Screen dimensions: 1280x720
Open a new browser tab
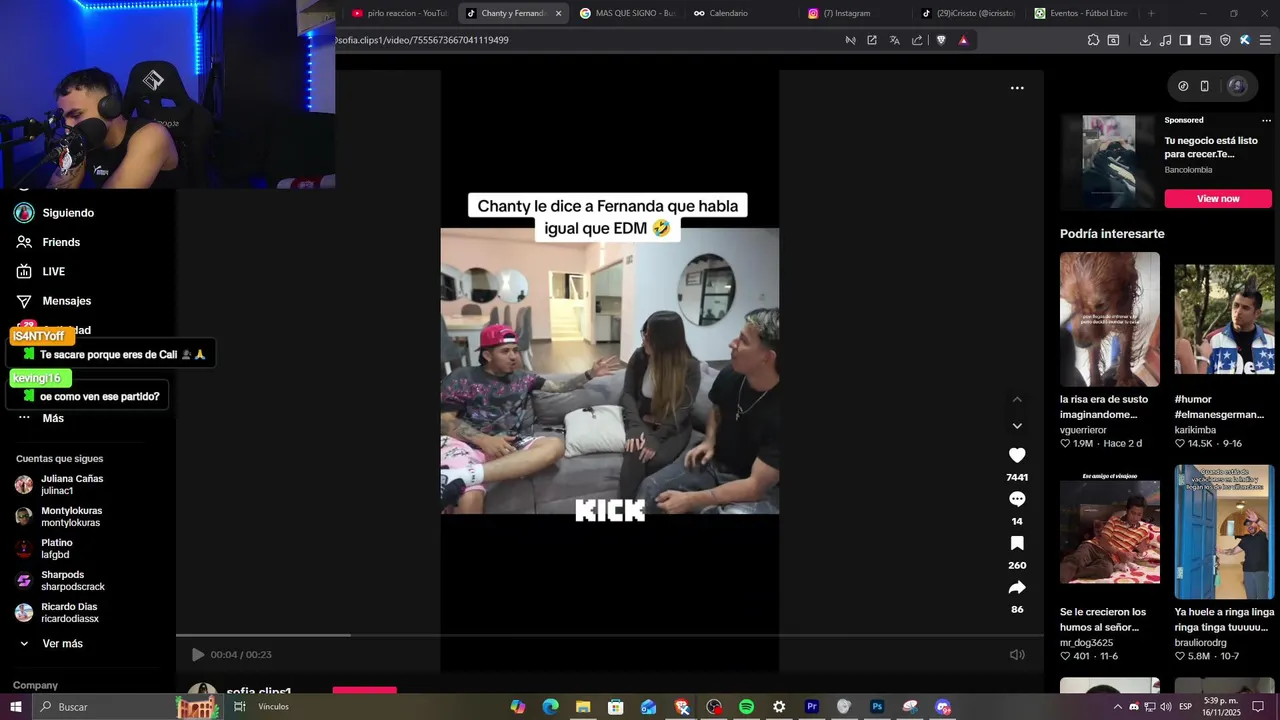[x=1151, y=13]
